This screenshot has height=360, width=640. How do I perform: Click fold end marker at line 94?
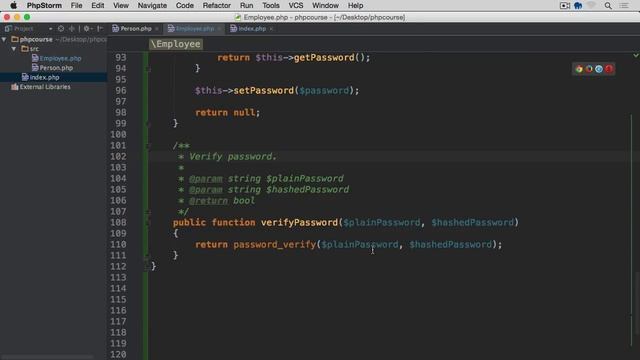(x=149, y=69)
